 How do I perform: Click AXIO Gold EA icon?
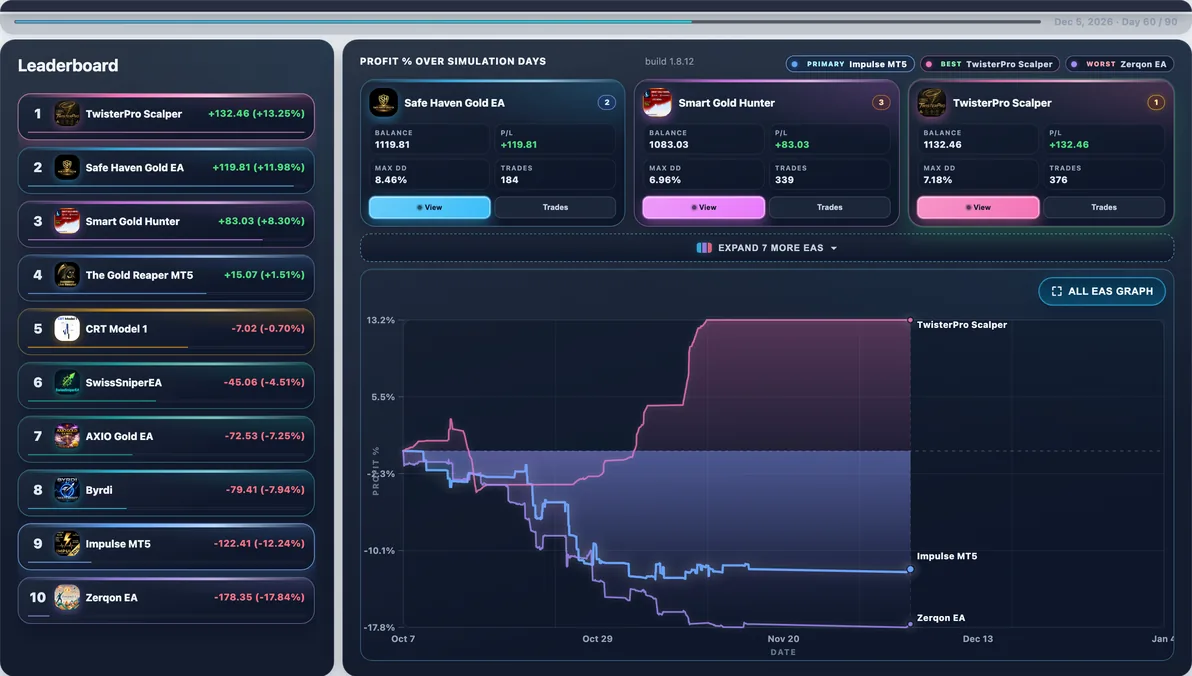point(67,436)
